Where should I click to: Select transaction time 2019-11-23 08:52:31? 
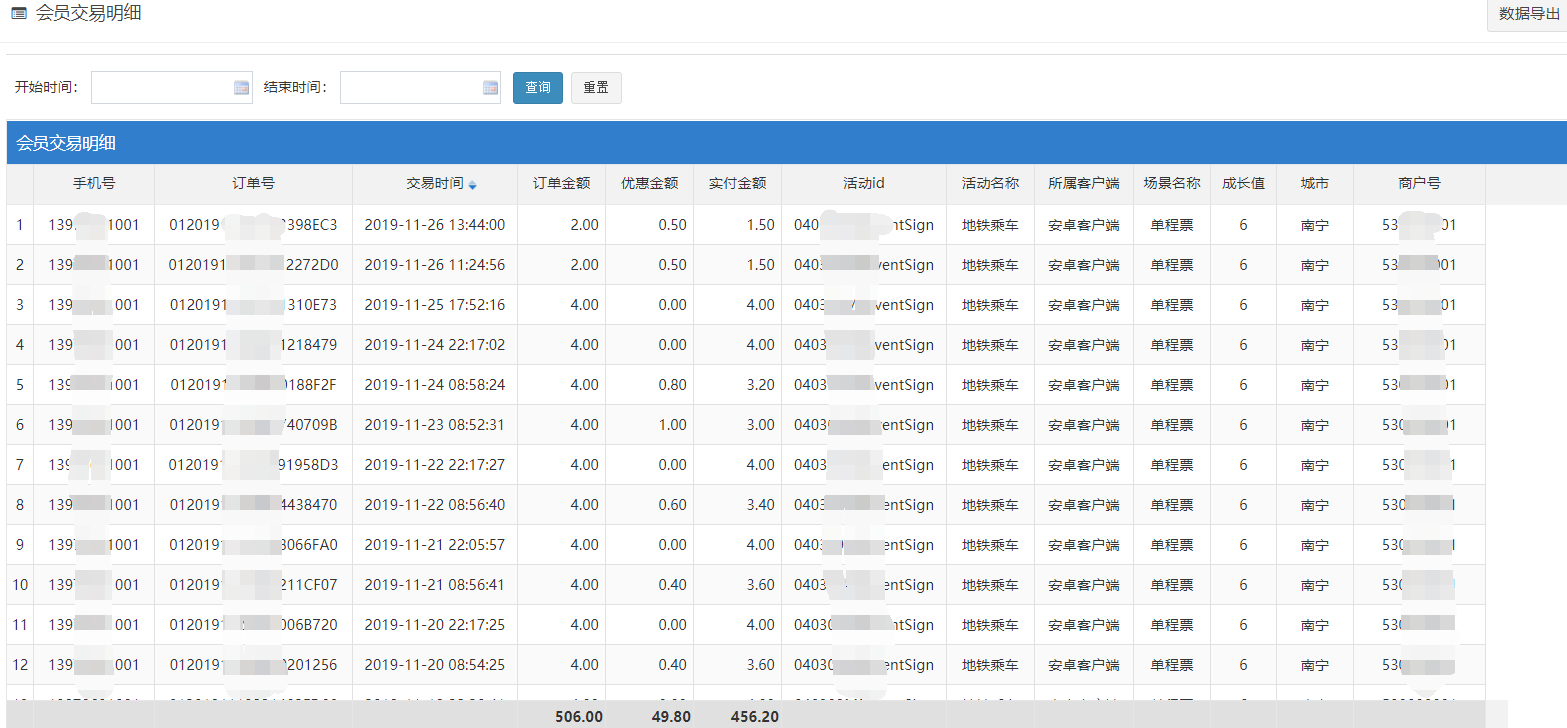(x=434, y=425)
